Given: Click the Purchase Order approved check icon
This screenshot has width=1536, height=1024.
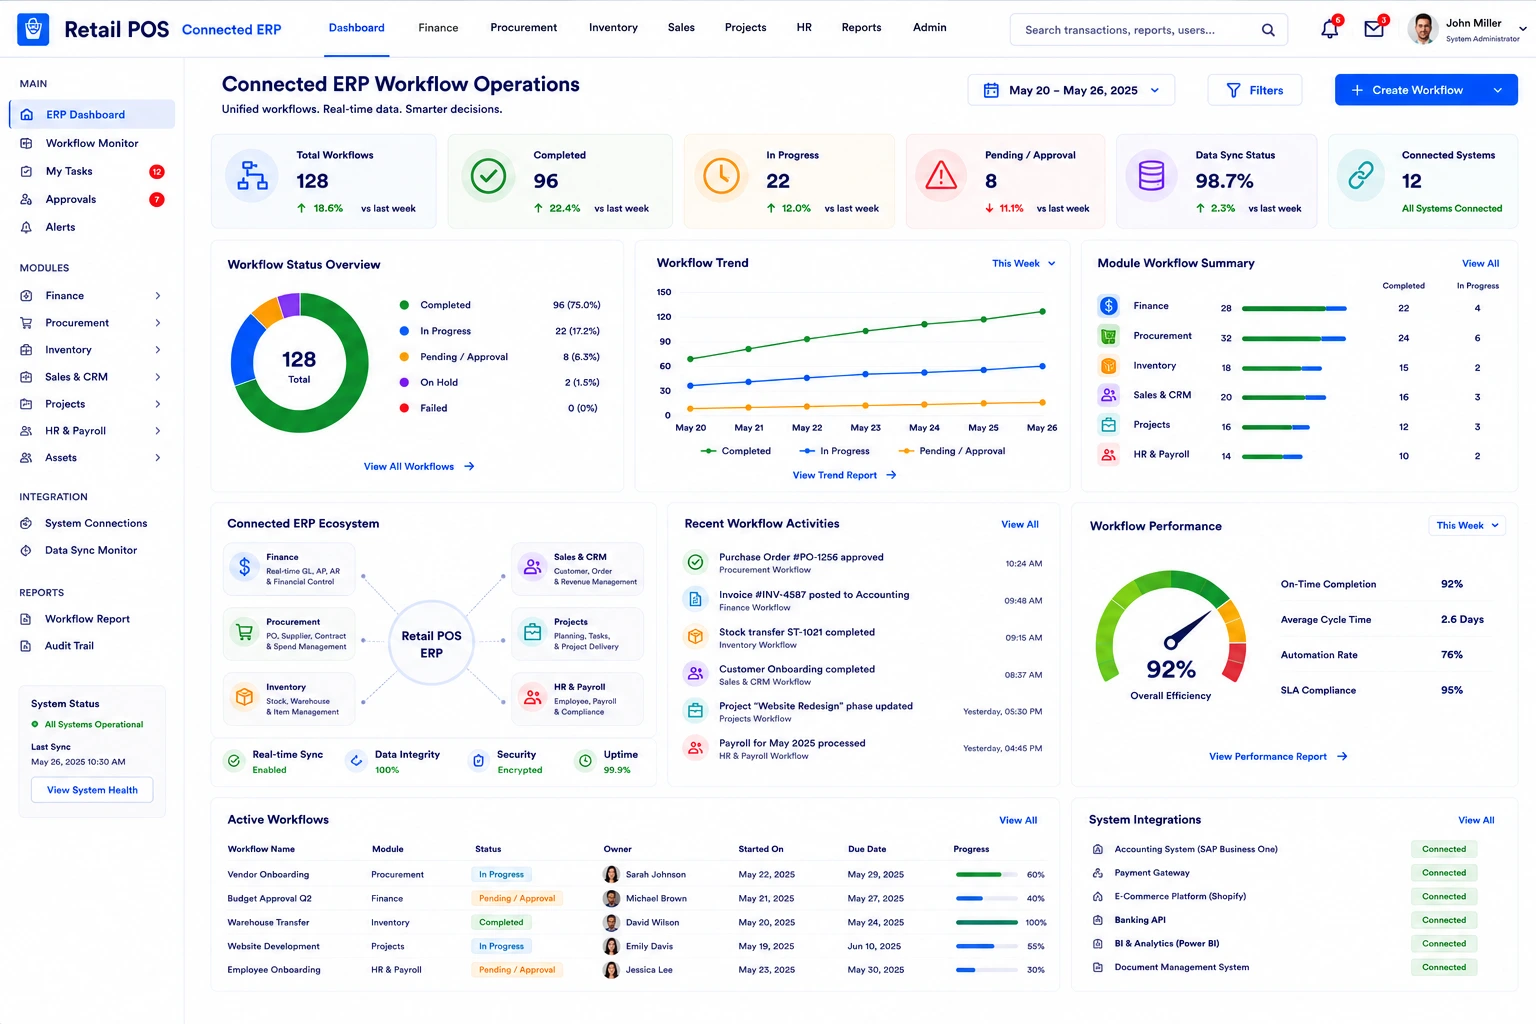Looking at the screenshot, I should pyautogui.click(x=695, y=562).
